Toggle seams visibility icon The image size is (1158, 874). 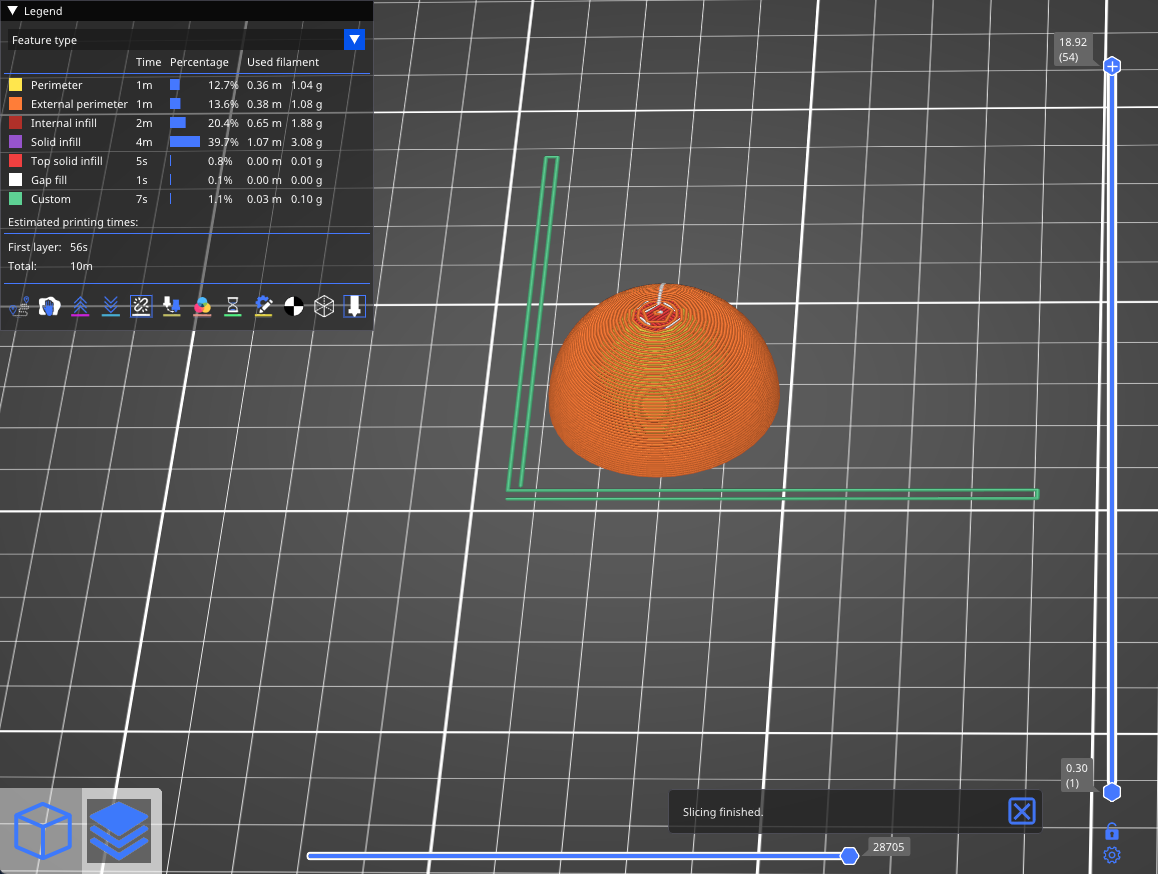point(141,307)
